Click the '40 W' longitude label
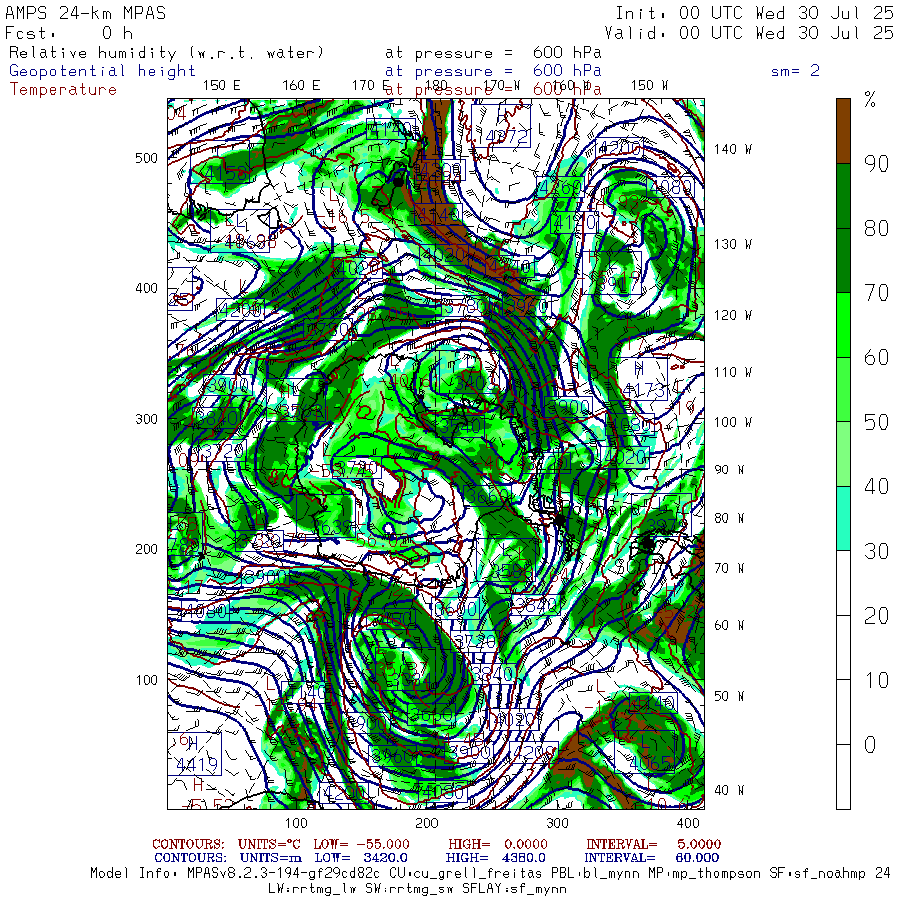This screenshot has width=900, height=900. pos(729,790)
